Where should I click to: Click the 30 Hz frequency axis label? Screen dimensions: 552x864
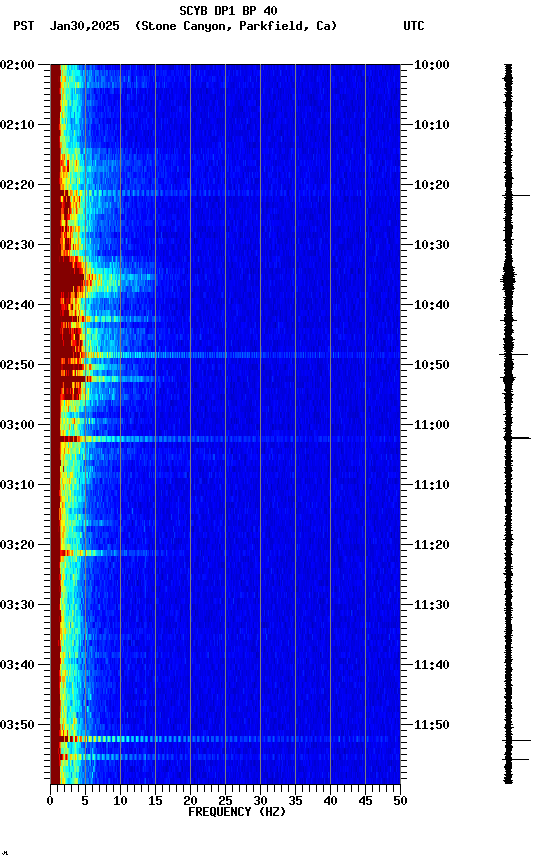260,801
